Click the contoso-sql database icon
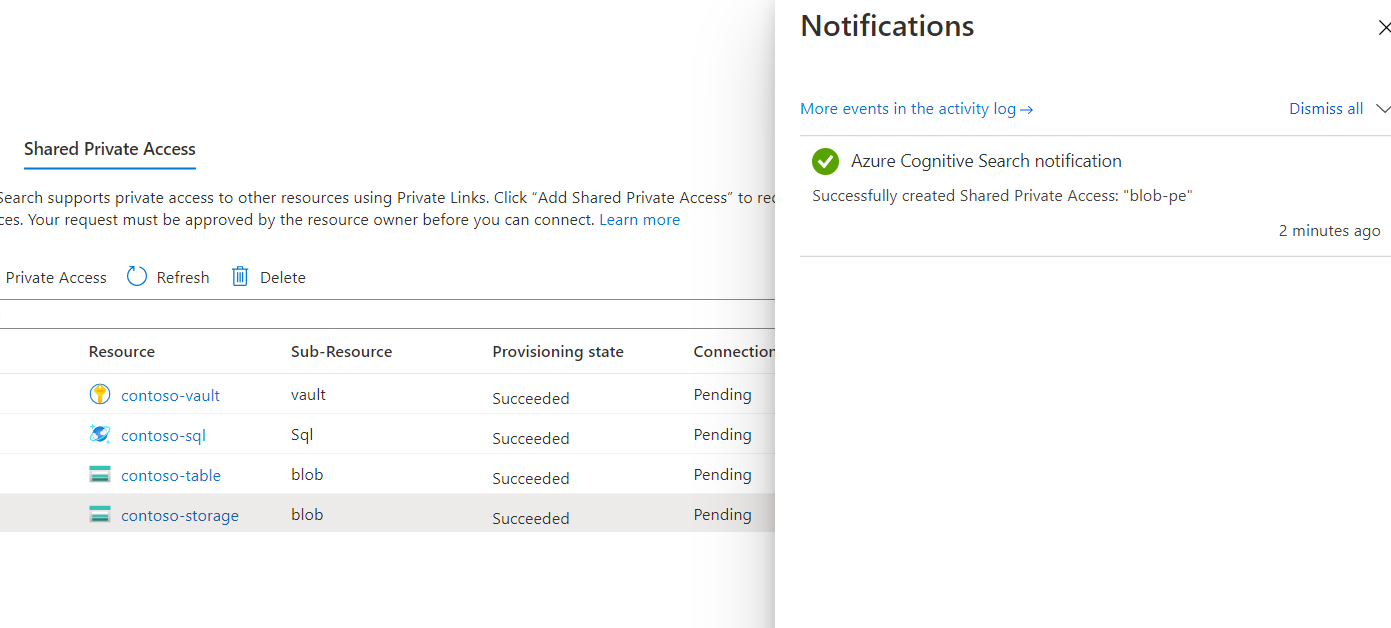1391x628 pixels. point(100,435)
